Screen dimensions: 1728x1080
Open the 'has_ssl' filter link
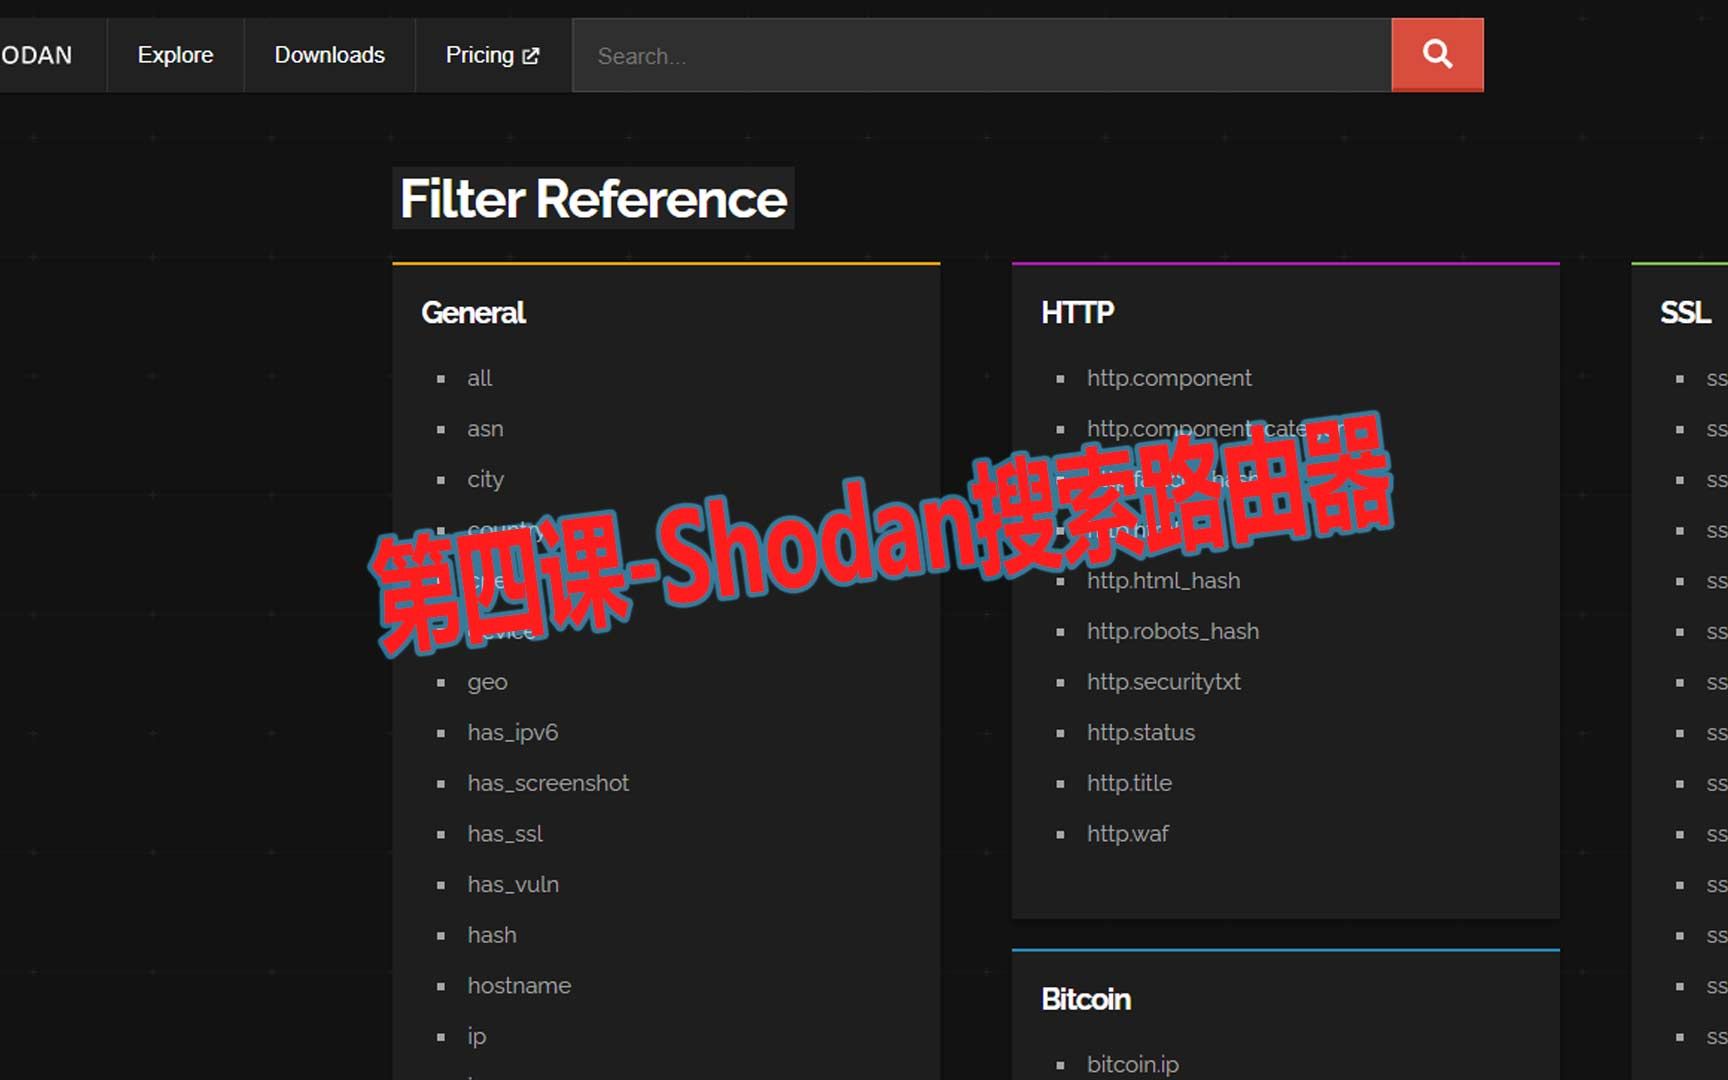505,834
